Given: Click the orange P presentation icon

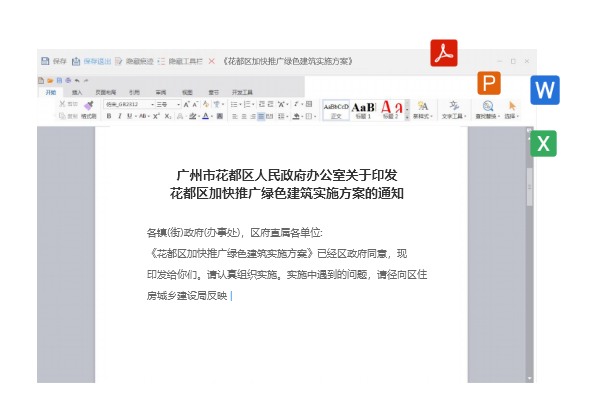Looking at the screenshot, I should (488, 83).
